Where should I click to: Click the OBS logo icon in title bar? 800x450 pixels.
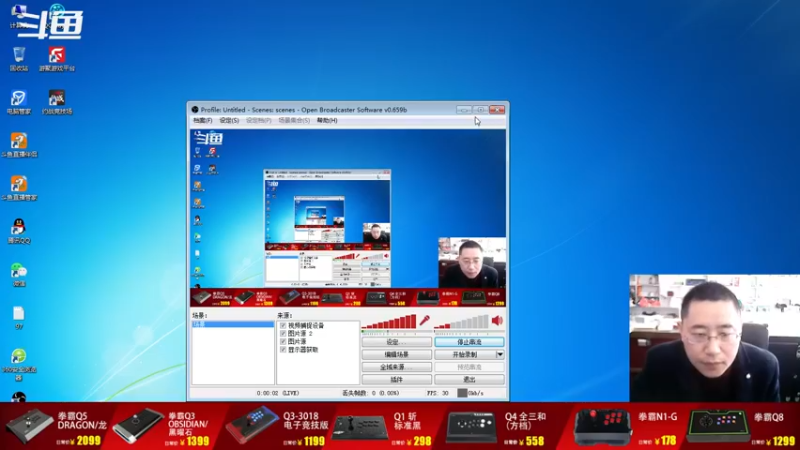point(195,109)
